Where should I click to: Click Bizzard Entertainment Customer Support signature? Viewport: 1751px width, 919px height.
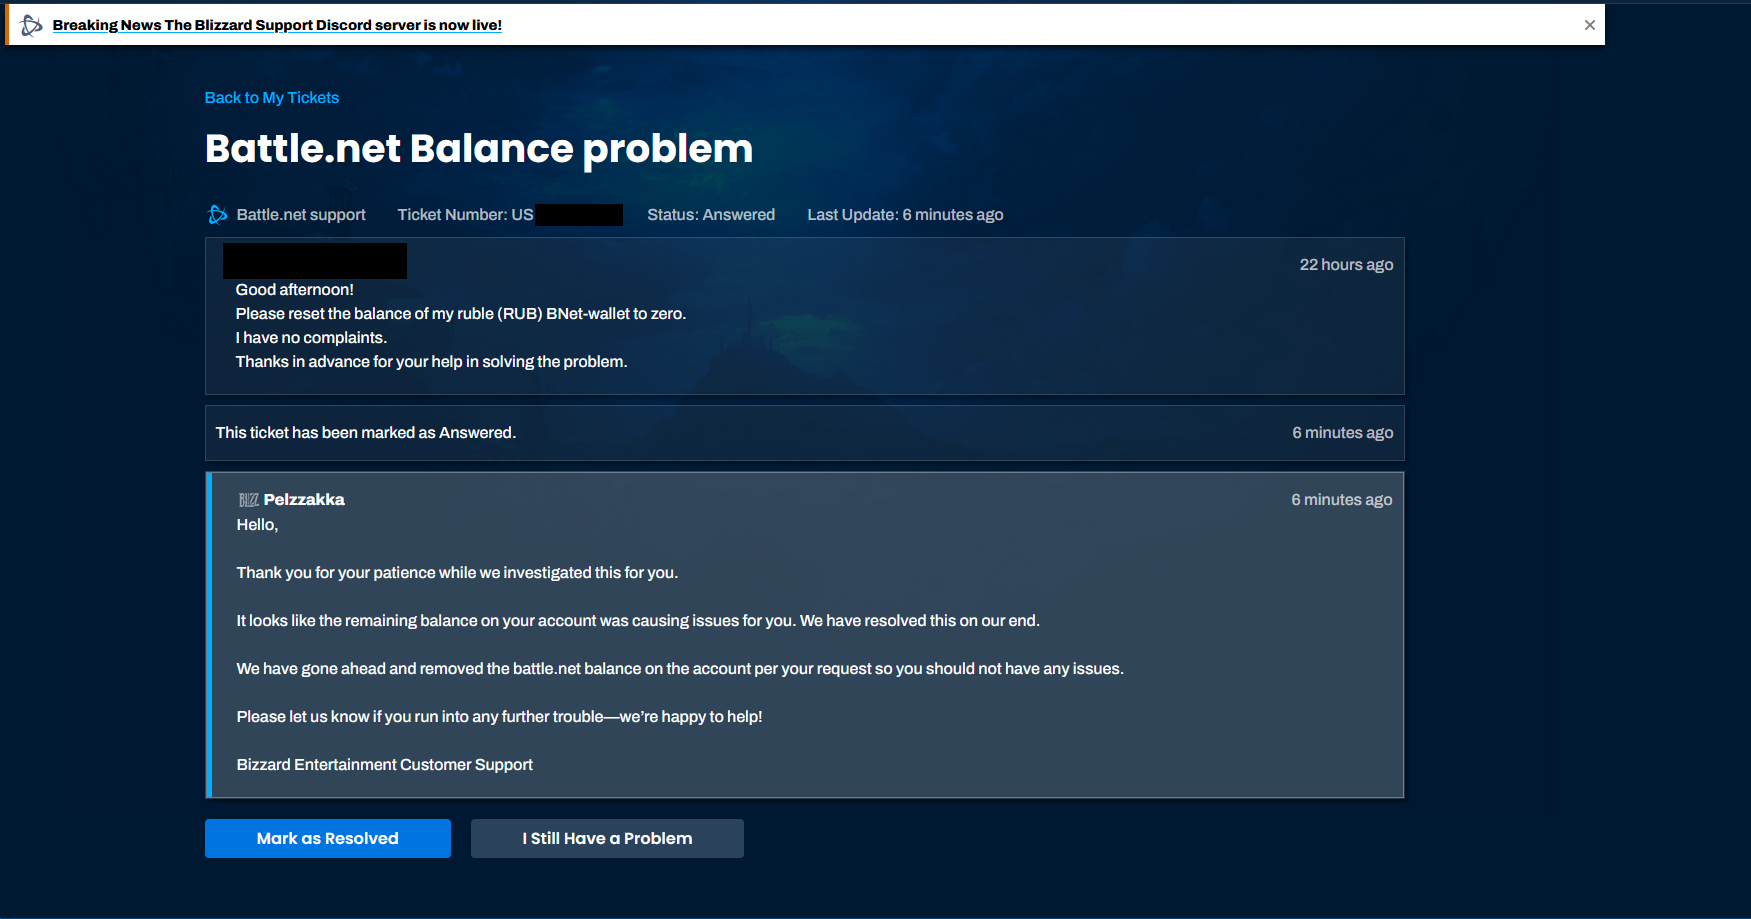point(385,765)
